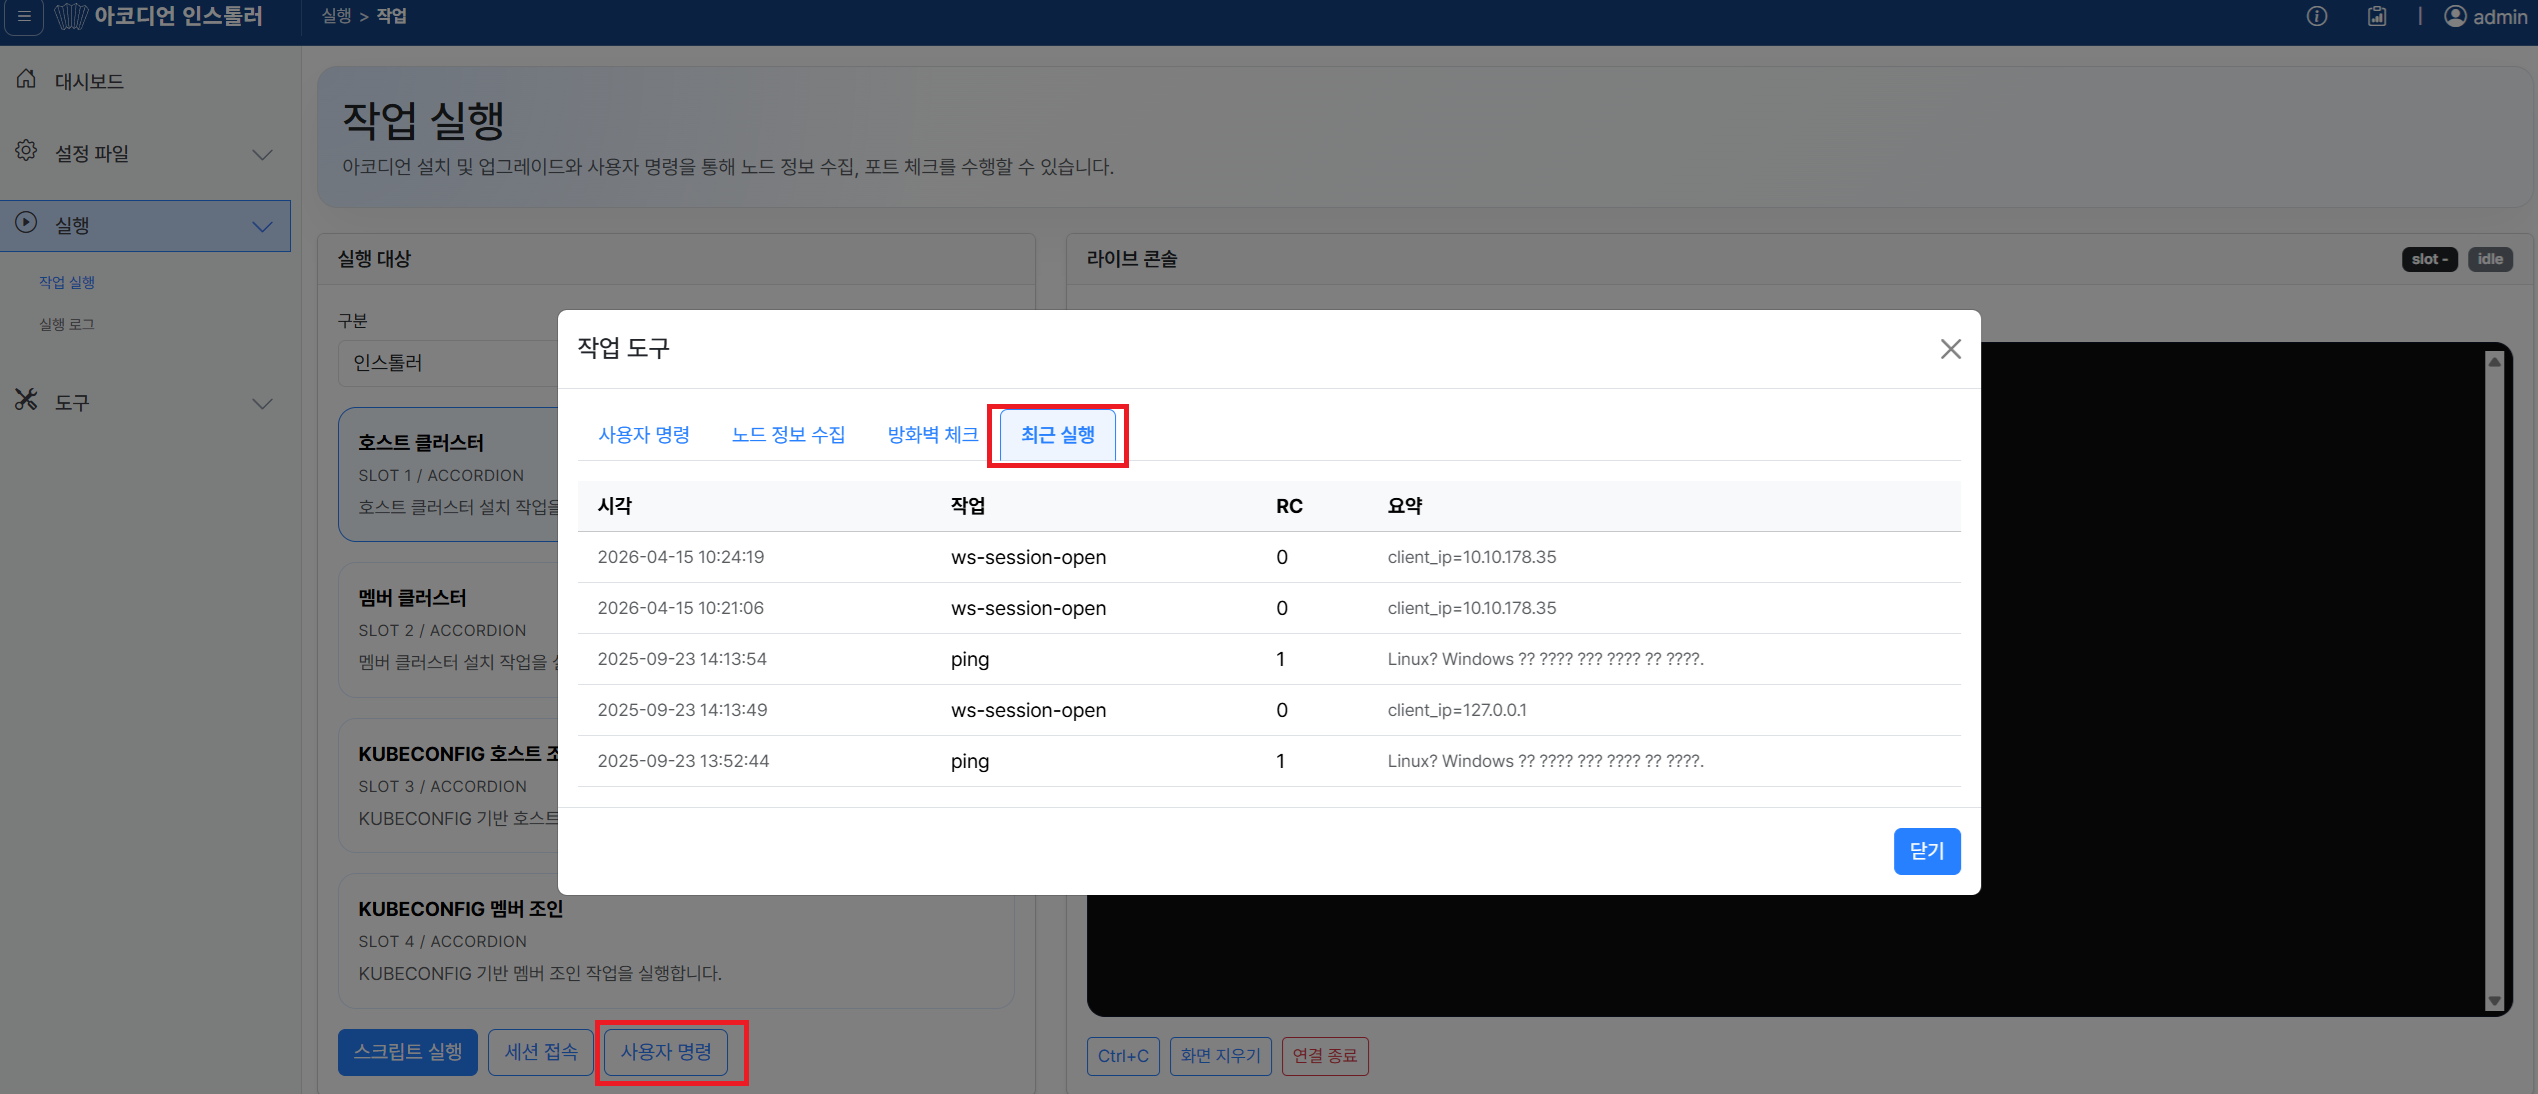The height and width of the screenshot is (1094, 2538).
Task: Expand the 도구 sidebar chevron
Action: pos(262,403)
